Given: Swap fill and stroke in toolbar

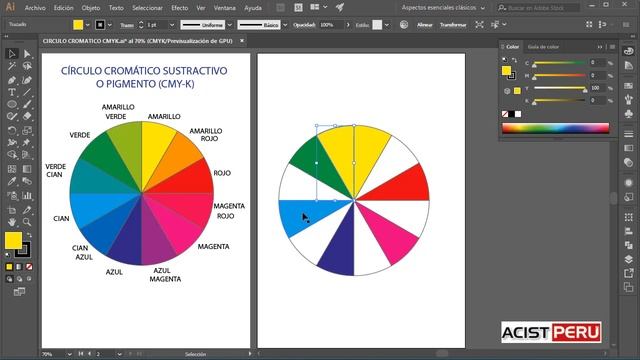Looking at the screenshot, I should point(29,235).
